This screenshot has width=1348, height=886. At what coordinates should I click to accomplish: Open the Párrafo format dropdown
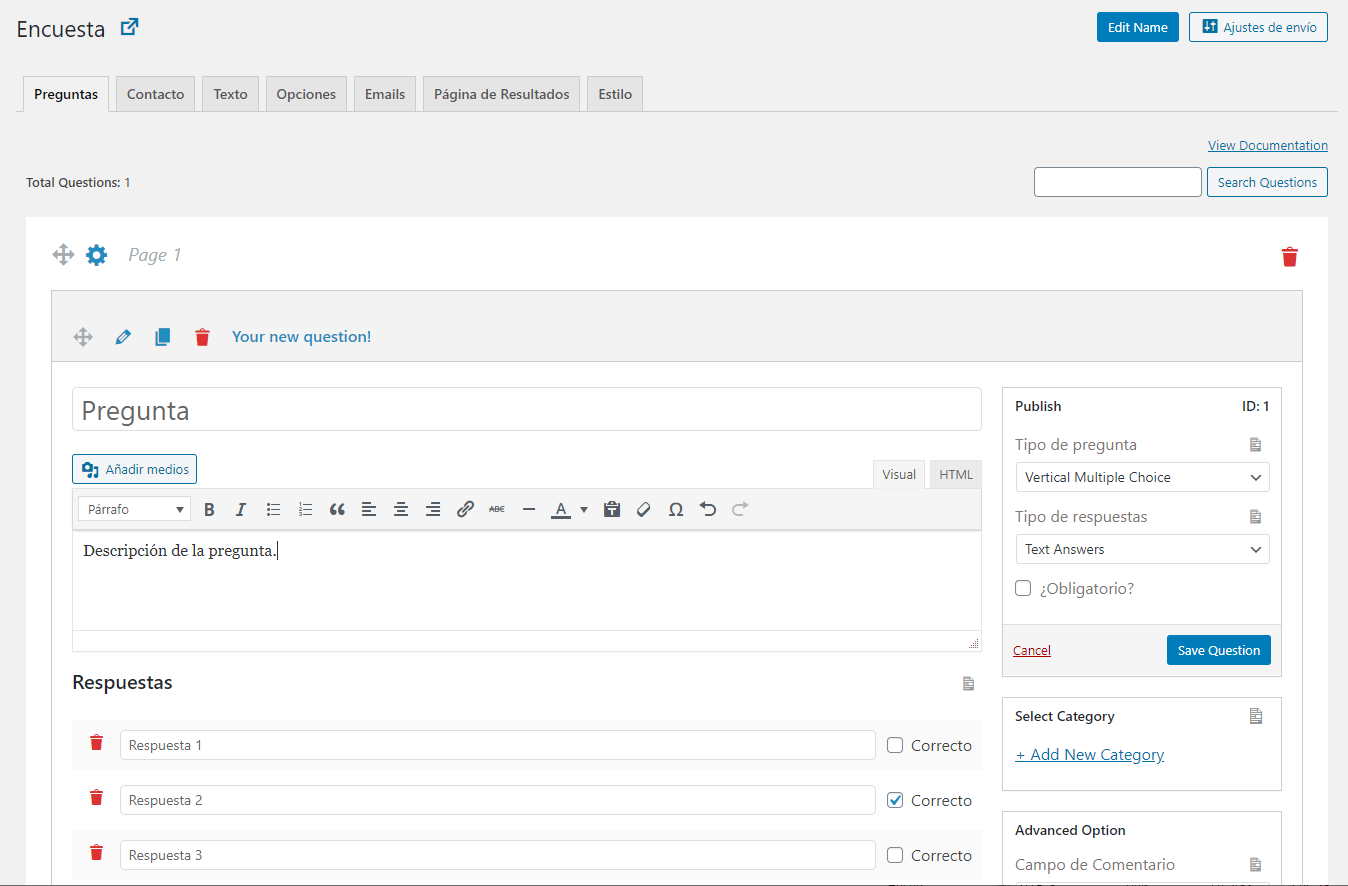coord(133,509)
